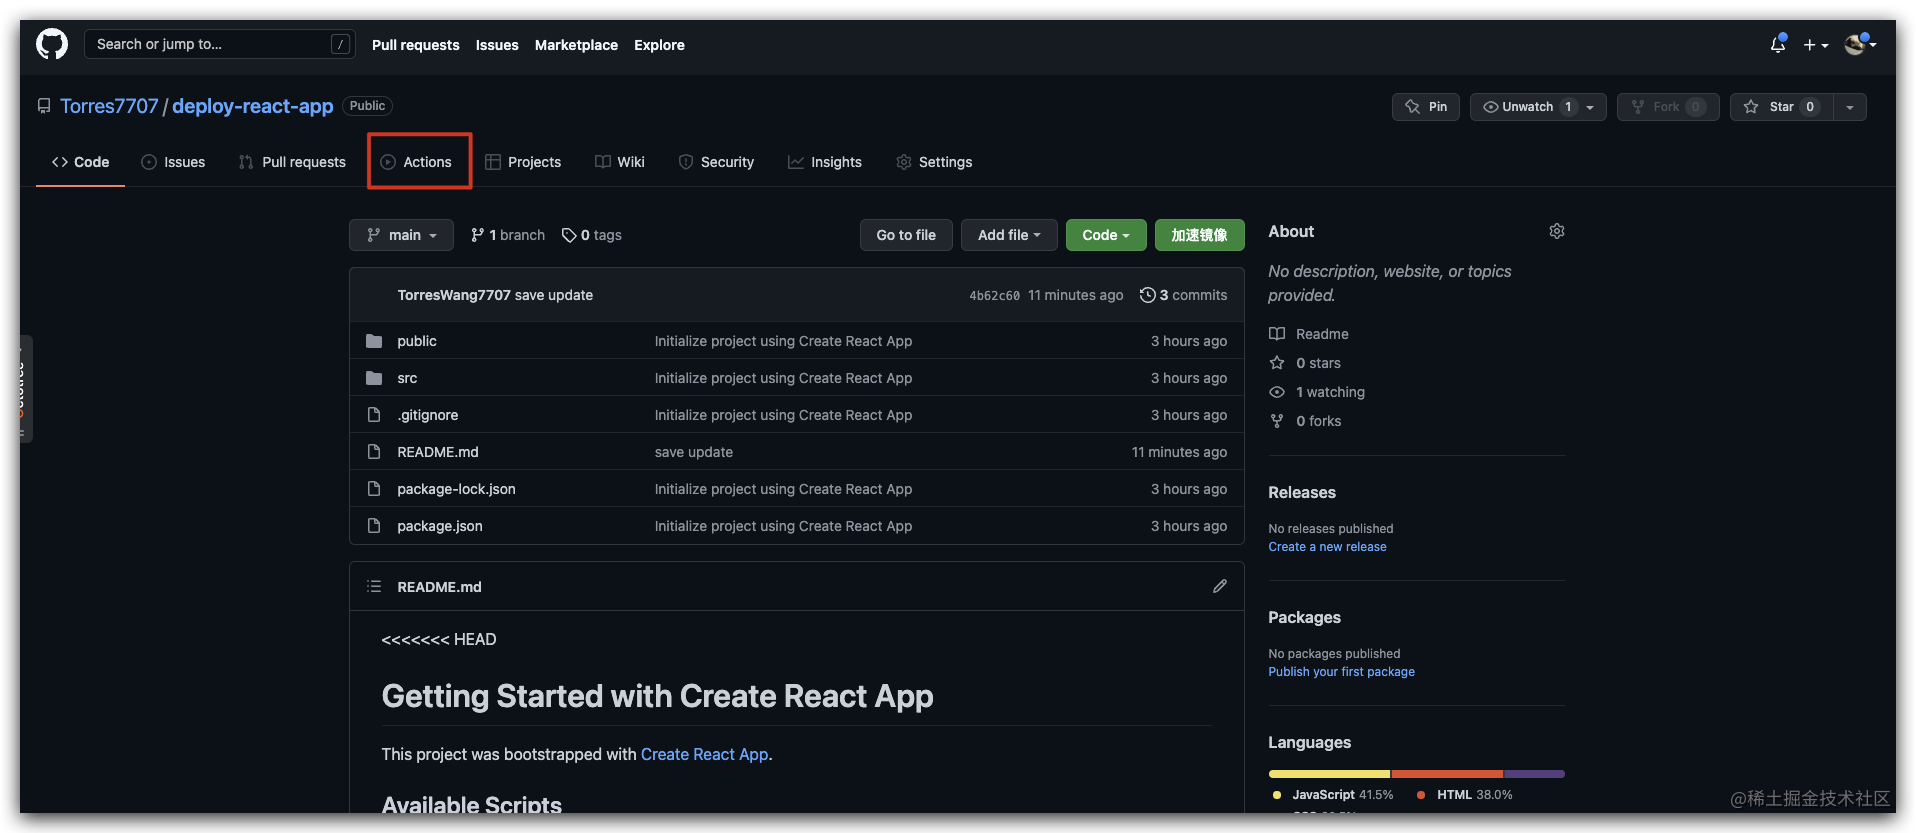This screenshot has width=1916, height=833.
Task: Click the green 加速镜像 button
Action: (1199, 235)
